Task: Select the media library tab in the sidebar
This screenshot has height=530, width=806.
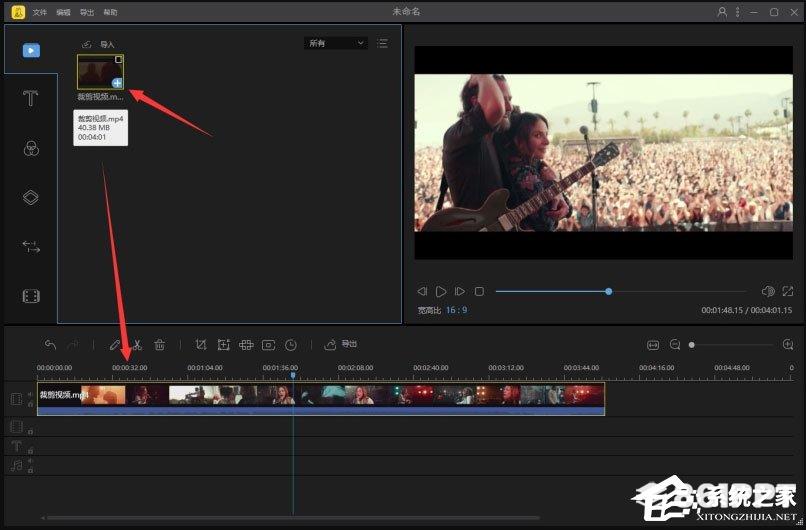Action: click(31, 50)
